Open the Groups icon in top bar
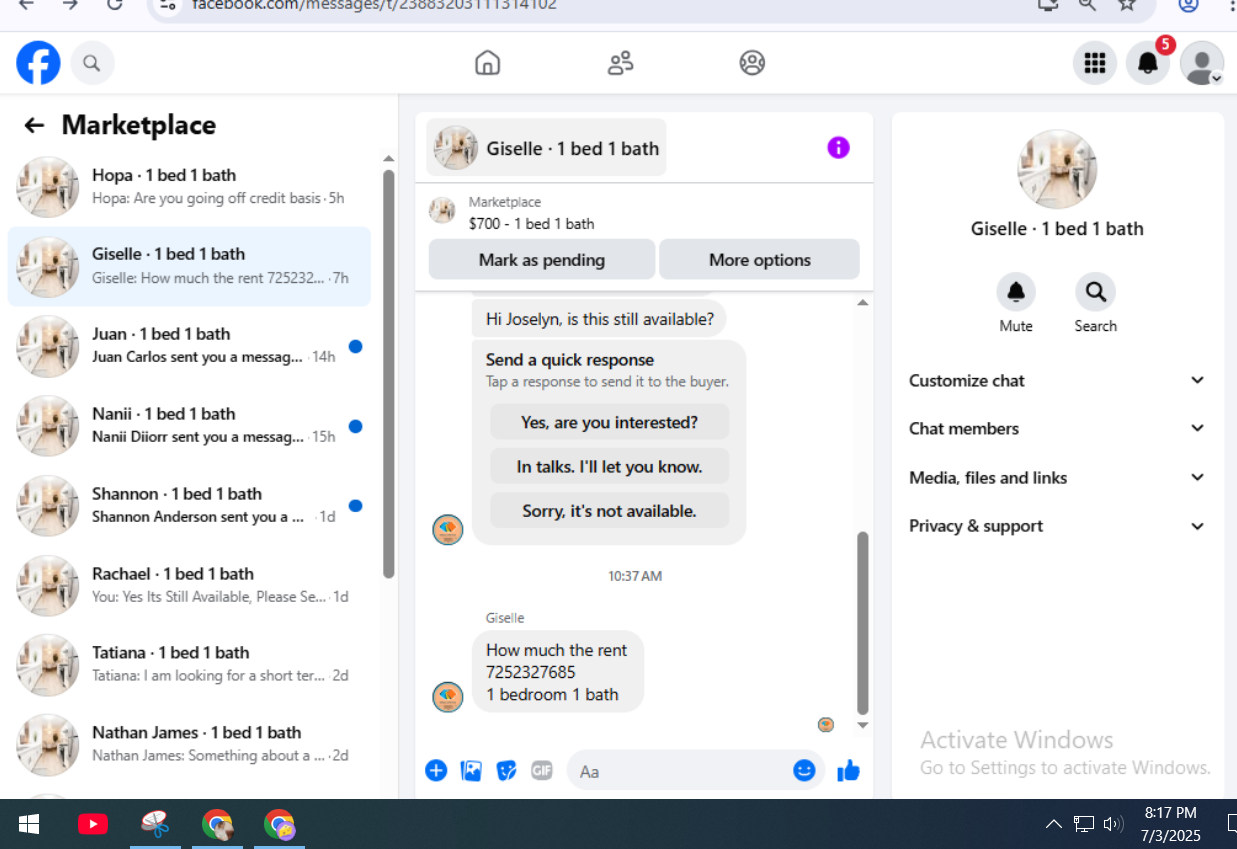Image resolution: width=1237 pixels, height=849 pixels. tap(752, 63)
